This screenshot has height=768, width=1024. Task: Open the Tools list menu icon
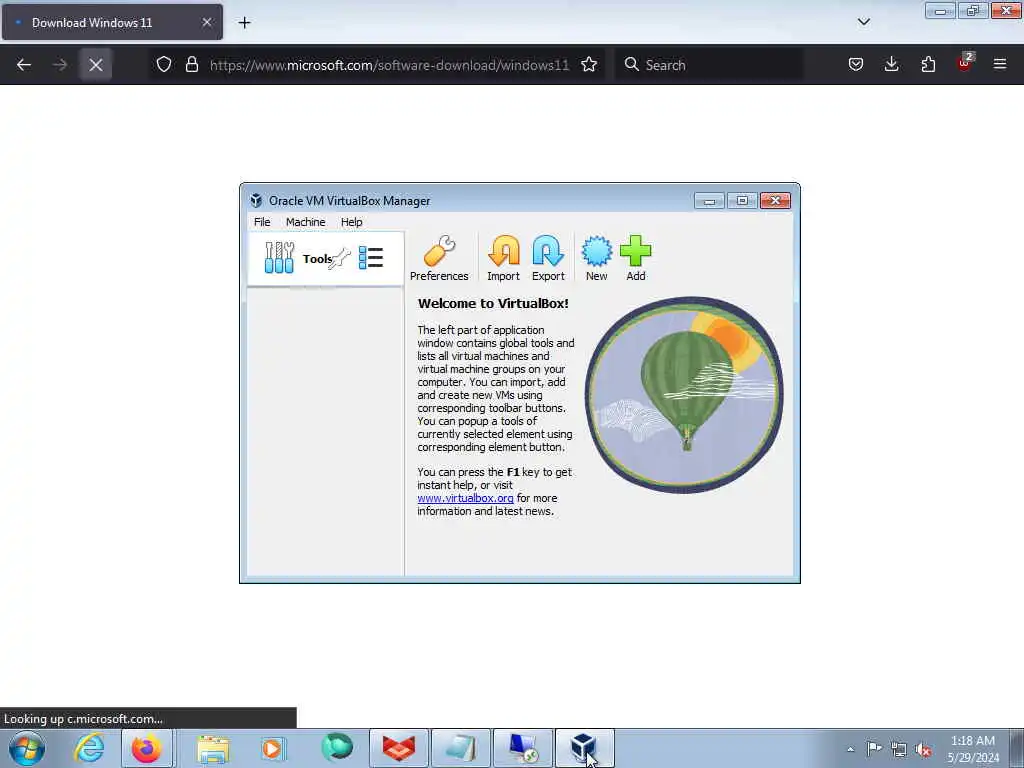[x=371, y=258]
